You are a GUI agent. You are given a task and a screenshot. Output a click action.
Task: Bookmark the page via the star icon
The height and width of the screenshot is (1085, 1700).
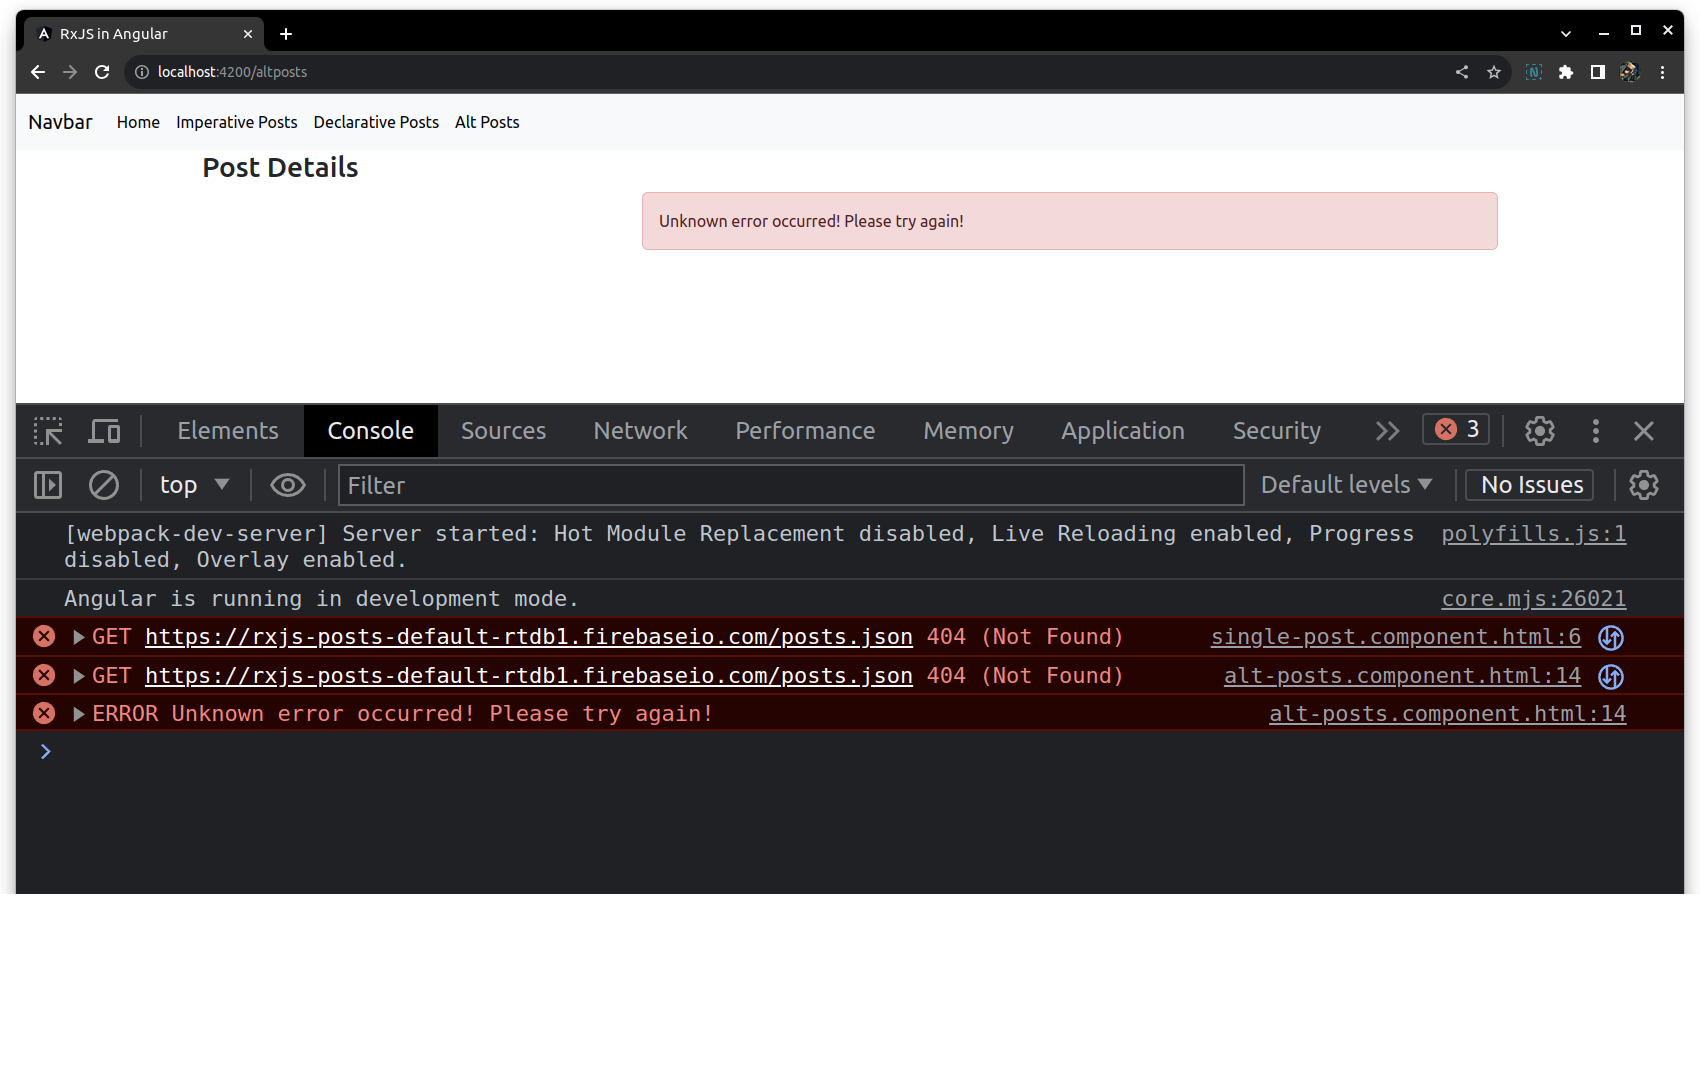[x=1494, y=72]
